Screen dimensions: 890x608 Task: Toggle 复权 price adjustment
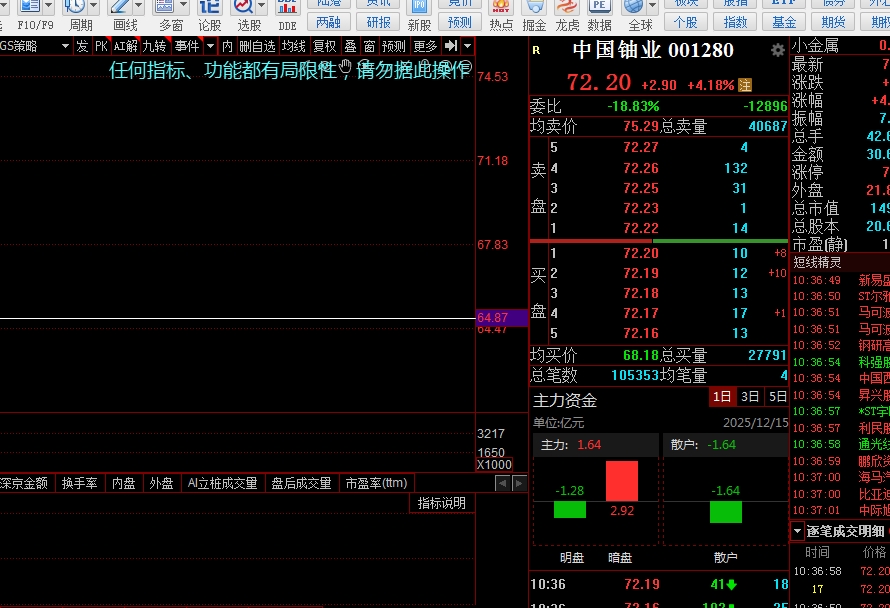325,46
